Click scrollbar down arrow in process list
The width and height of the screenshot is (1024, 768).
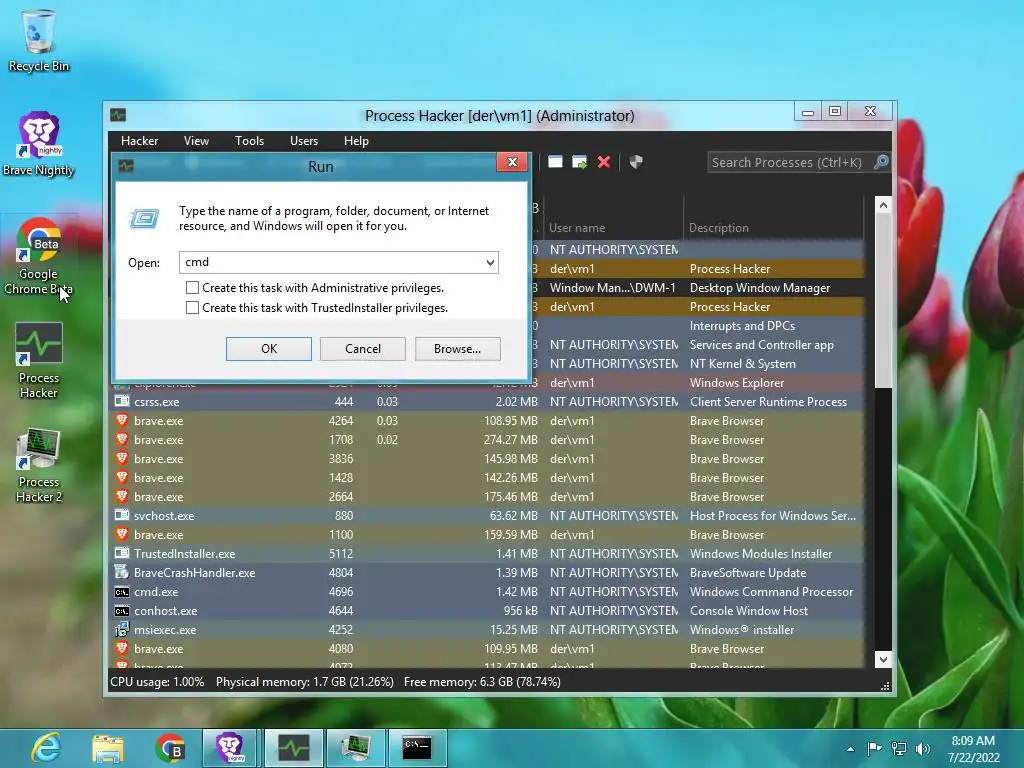(883, 659)
